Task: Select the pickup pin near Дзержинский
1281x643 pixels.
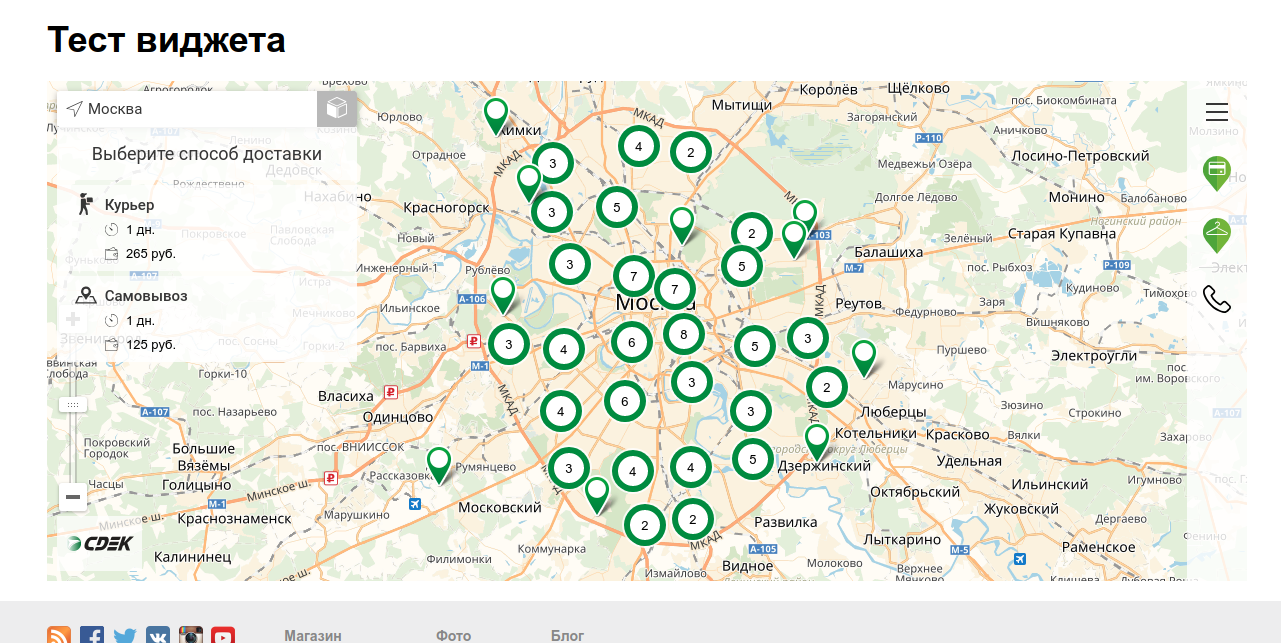Action: [817, 442]
